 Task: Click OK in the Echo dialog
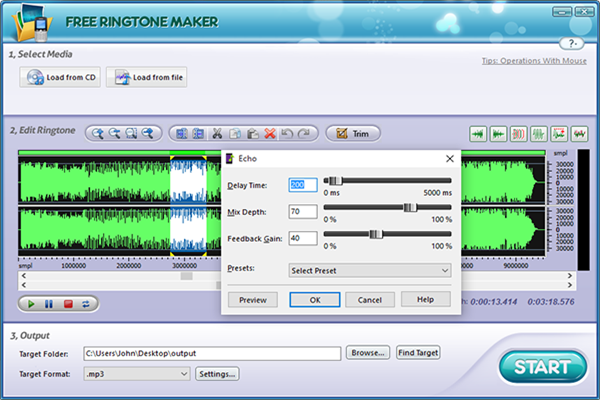pos(314,299)
